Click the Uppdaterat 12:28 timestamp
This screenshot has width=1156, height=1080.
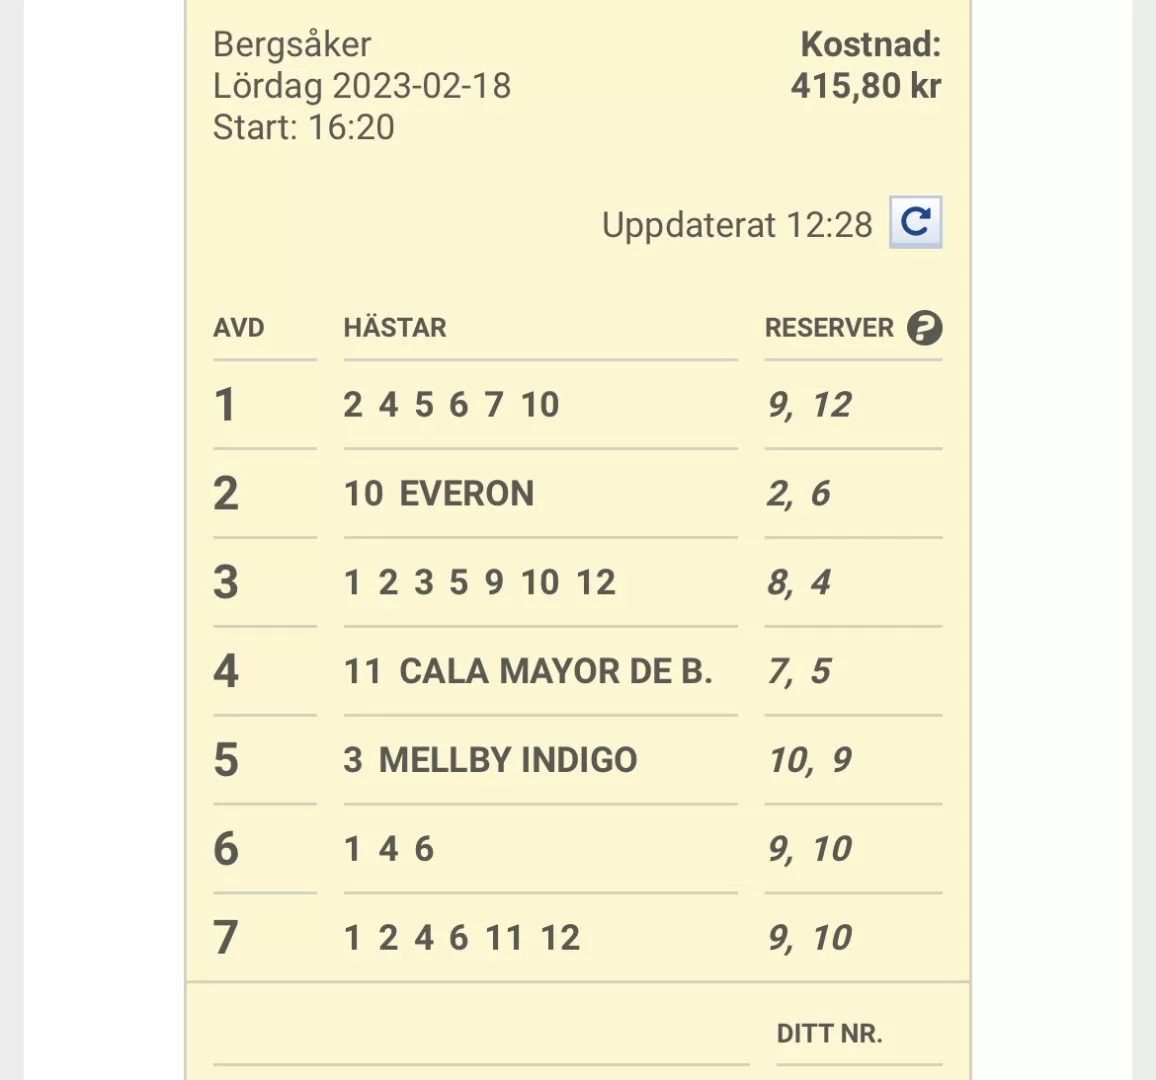[x=737, y=225]
